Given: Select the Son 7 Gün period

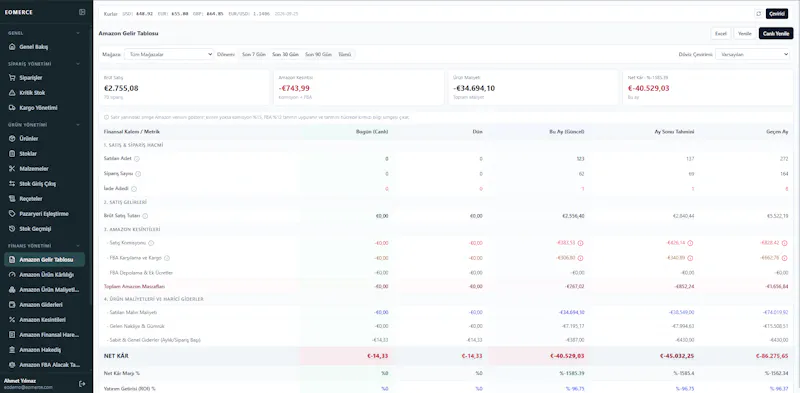Looking at the screenshot, I should click(x=253, y=54).
